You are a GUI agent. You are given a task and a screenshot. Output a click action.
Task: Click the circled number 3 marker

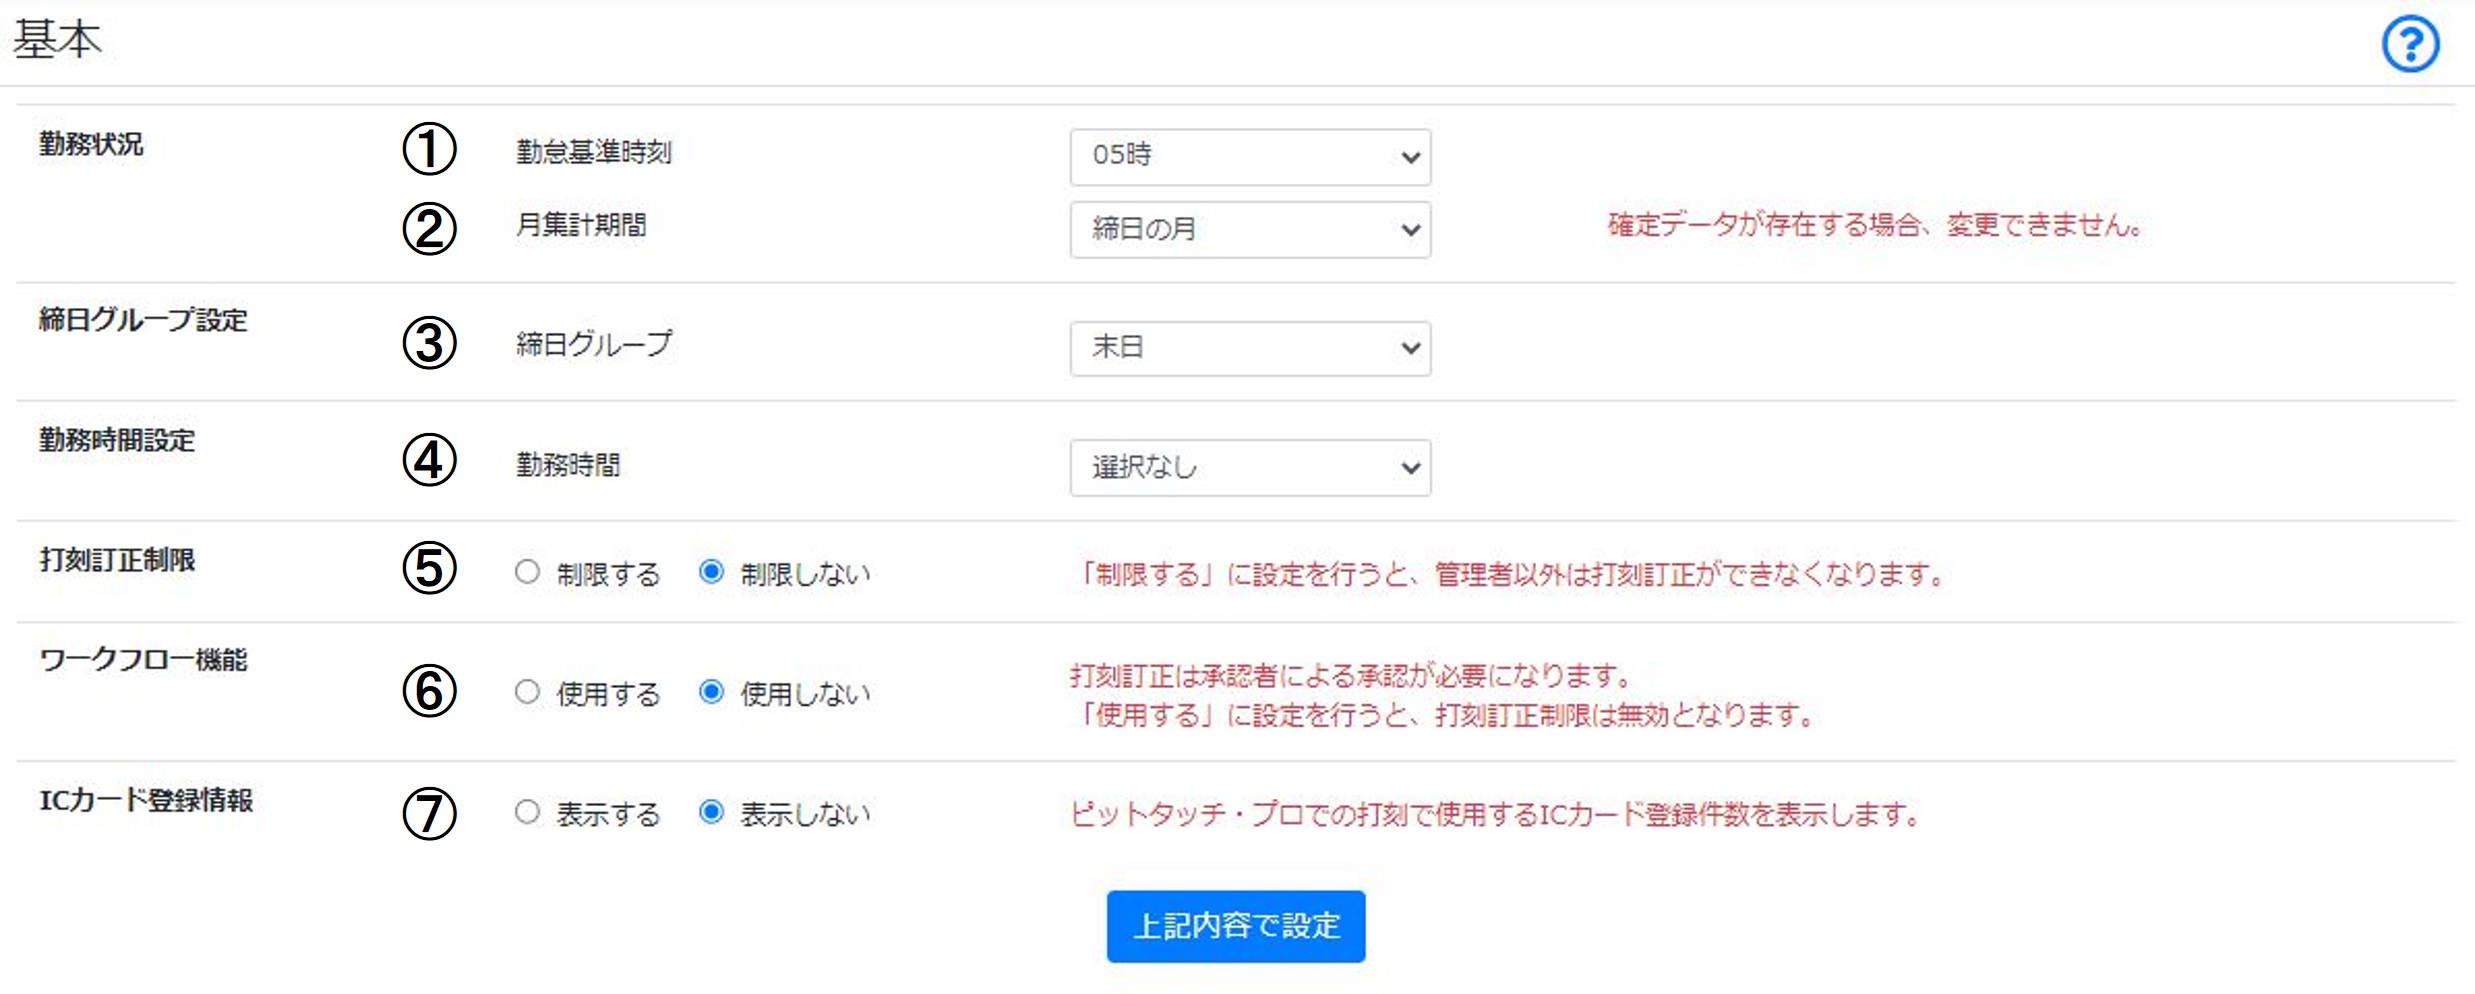pyautogui.click(x=429, y=343)
